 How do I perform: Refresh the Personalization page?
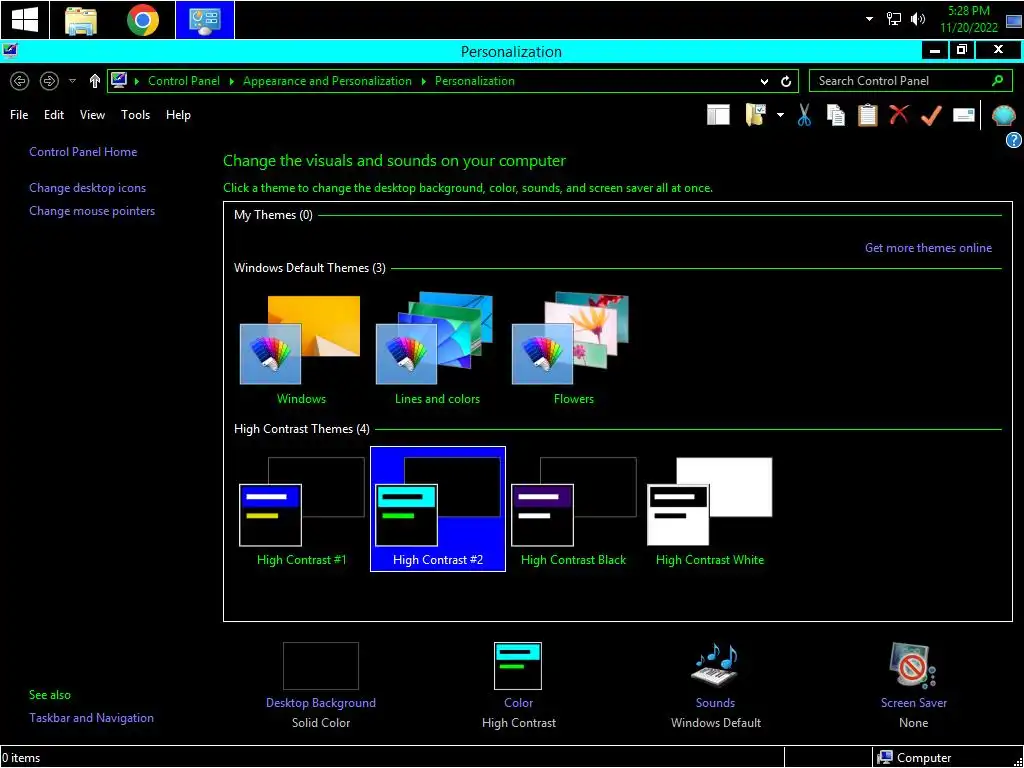[x=786, y=82]
